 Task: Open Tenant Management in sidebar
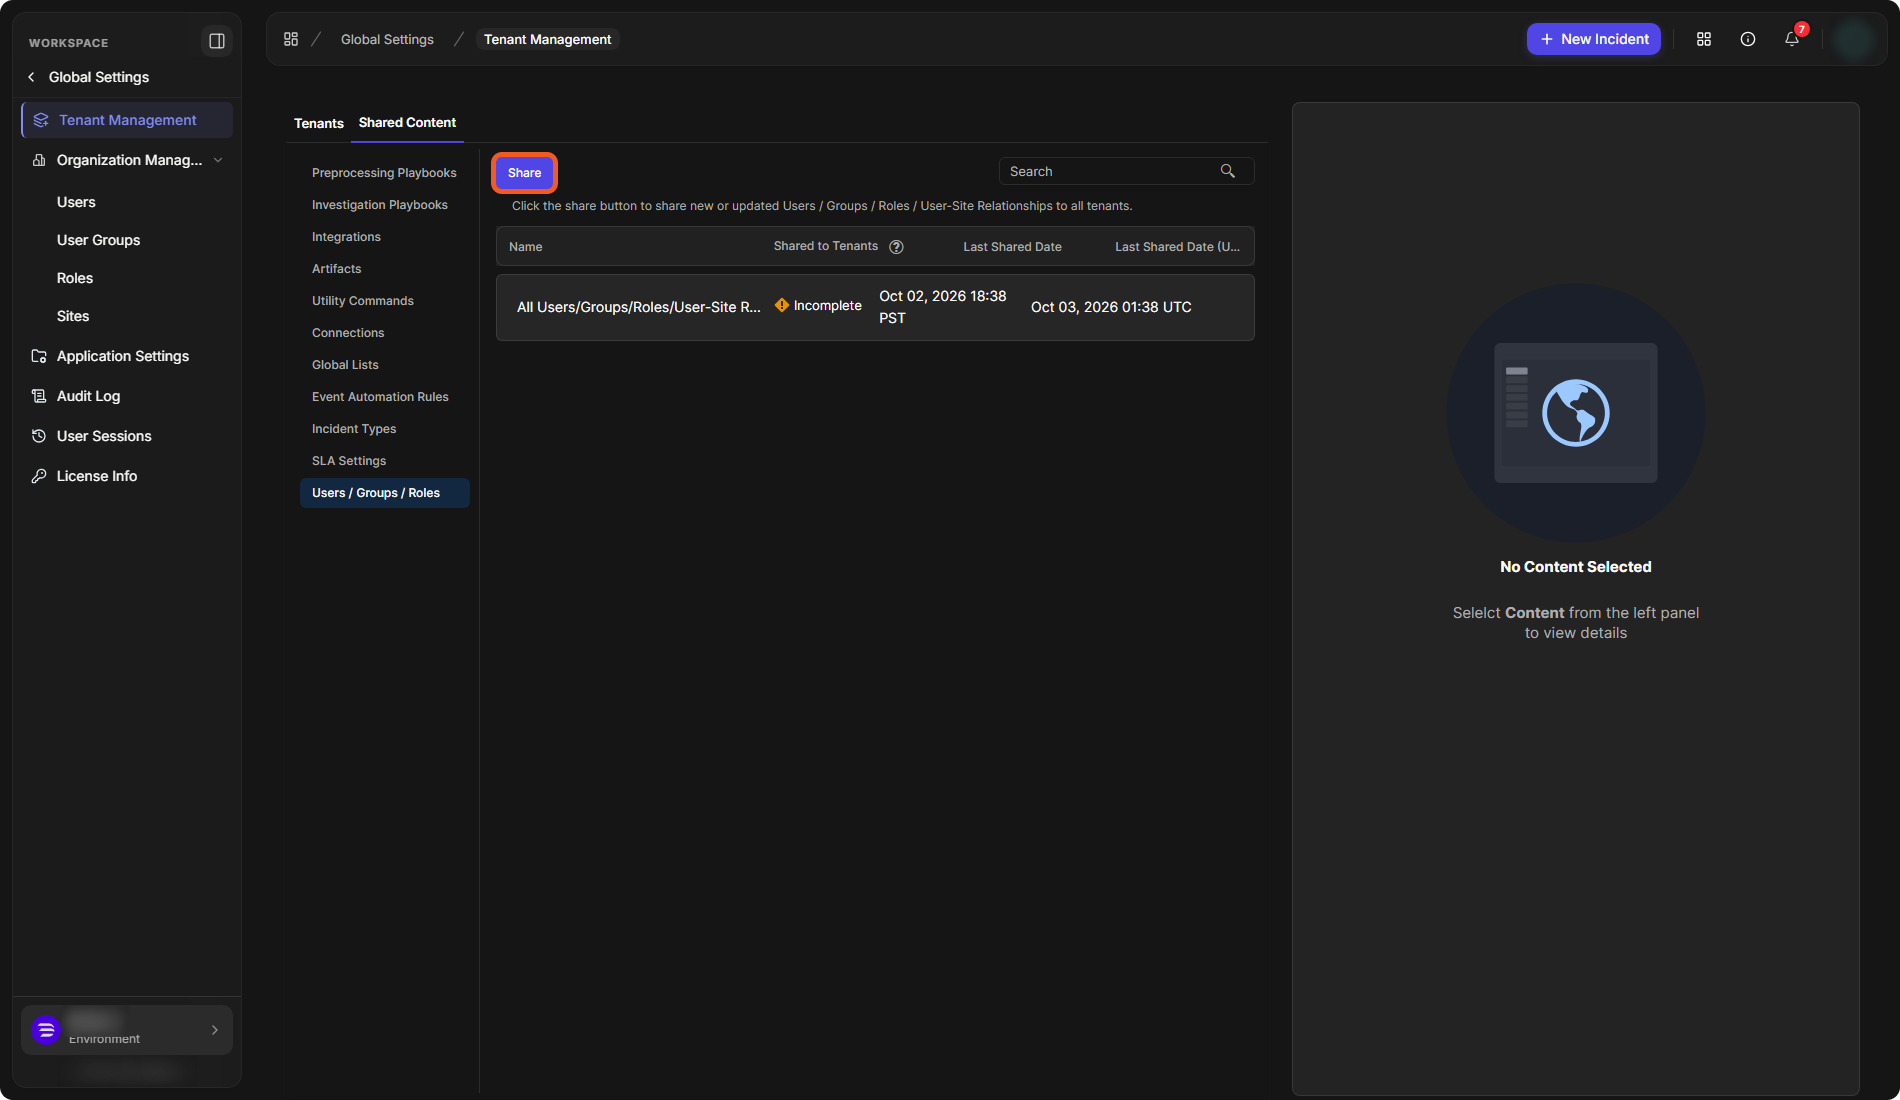(x=127, y=120)
